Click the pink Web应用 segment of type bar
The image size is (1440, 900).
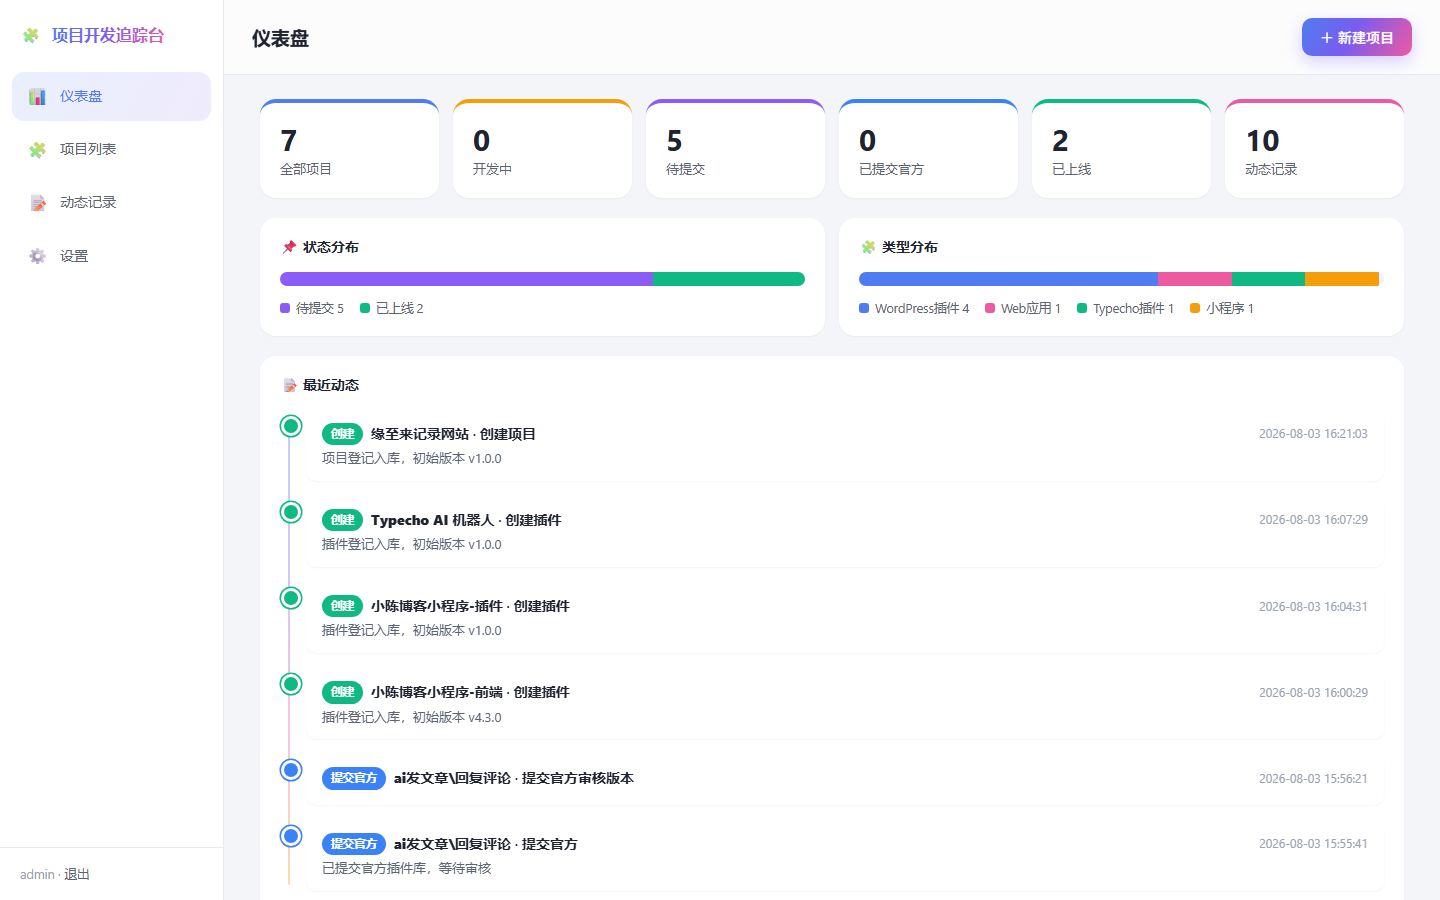click(x=1194, y=279)
